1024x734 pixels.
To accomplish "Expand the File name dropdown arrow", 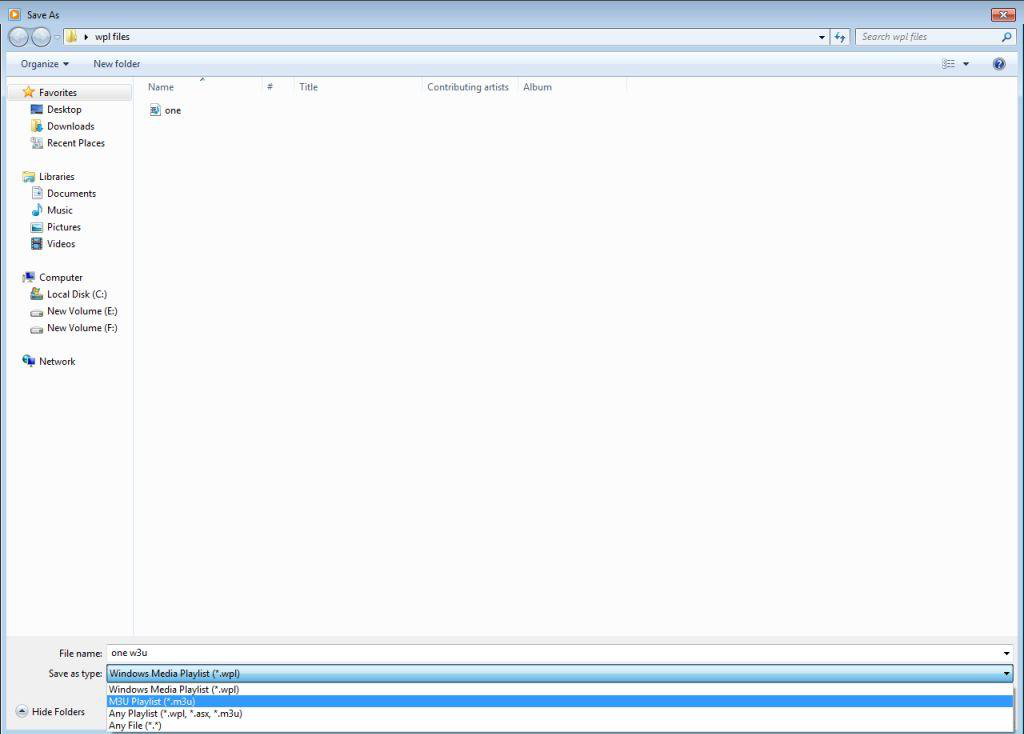I will point(1006,653).
